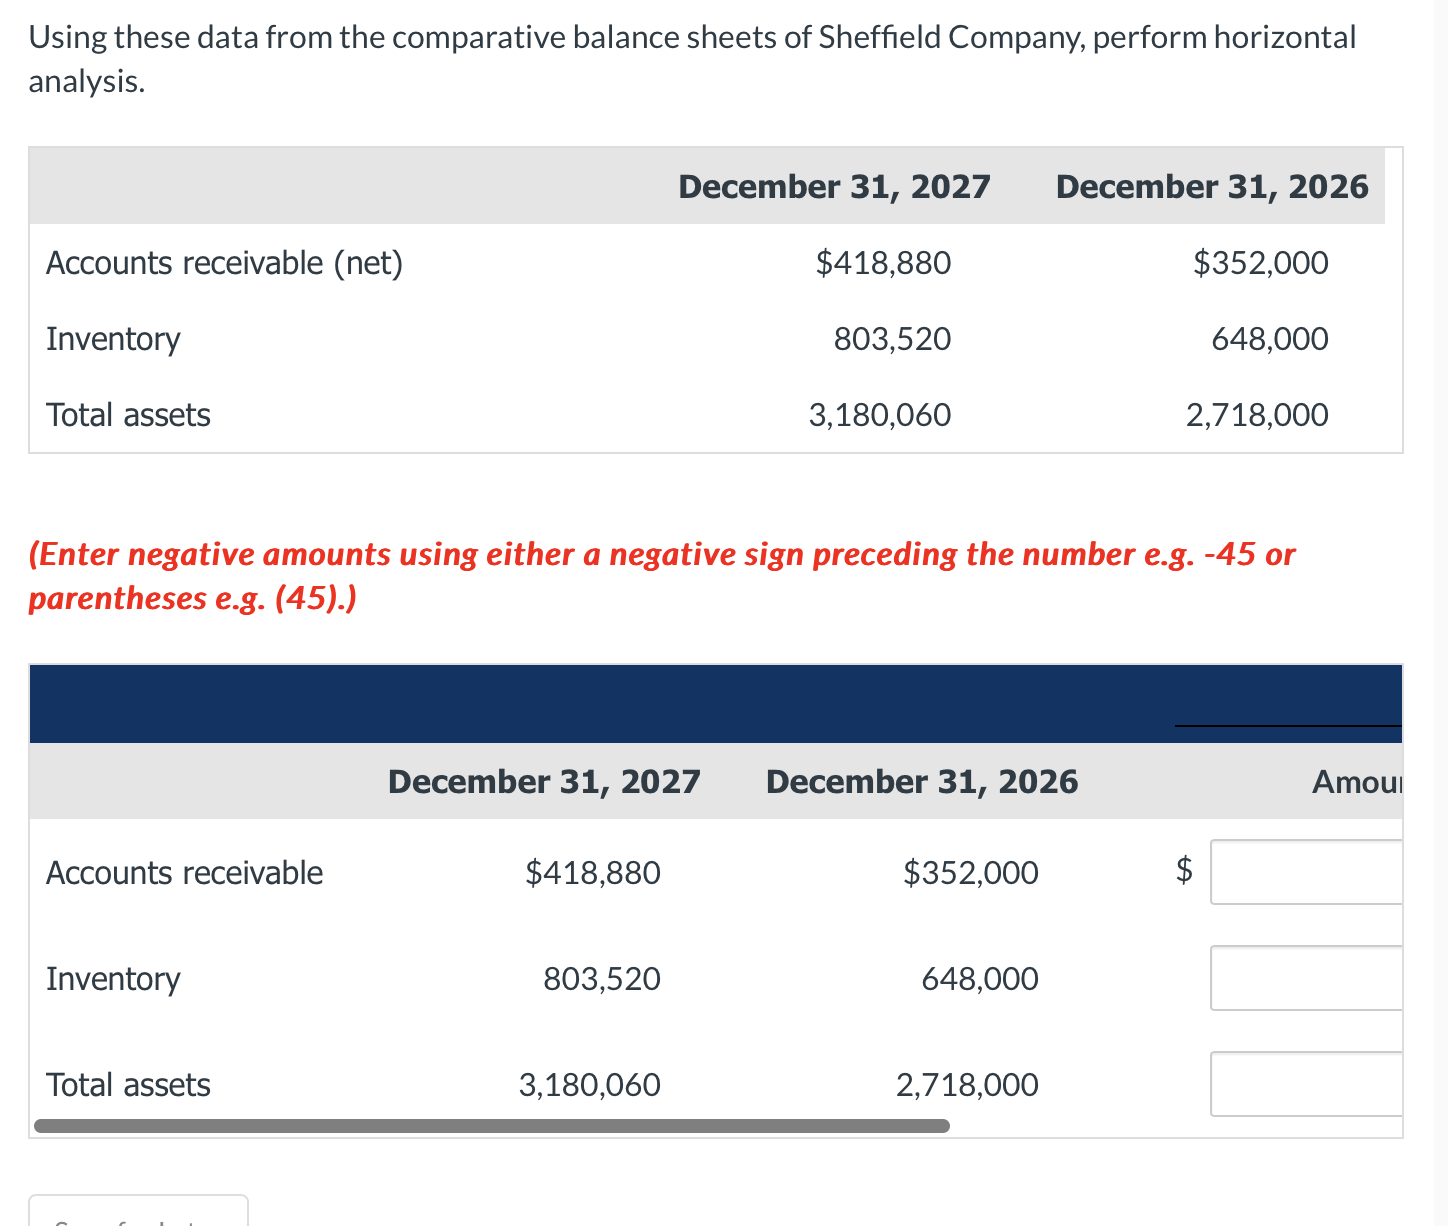Click the Total assets row label in top table
This screenshot has height=1226, width=1448.
pyautogui.click(x=128, y=414)
